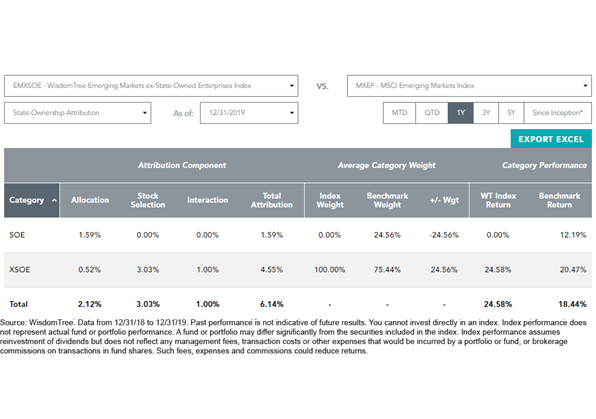Select the SOE category row
Viewport: 596px width, 419px height.
click(x=298, y=235)
